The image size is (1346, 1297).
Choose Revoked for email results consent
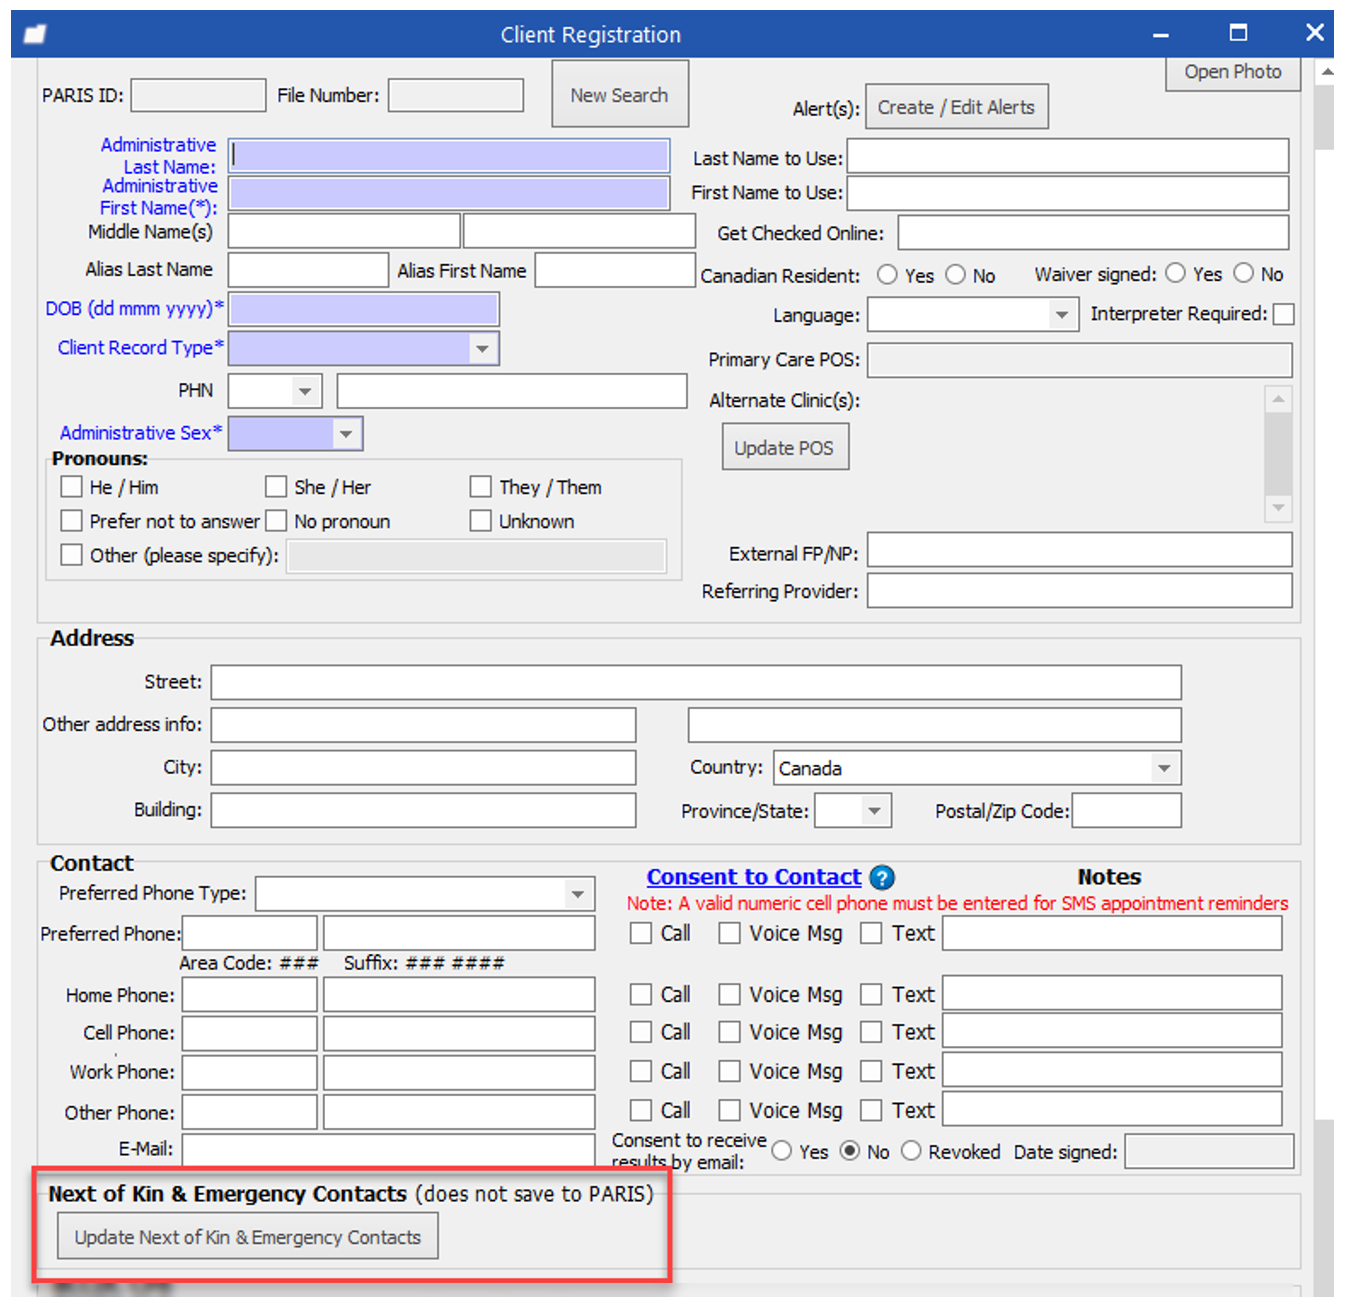[911, 1151]
